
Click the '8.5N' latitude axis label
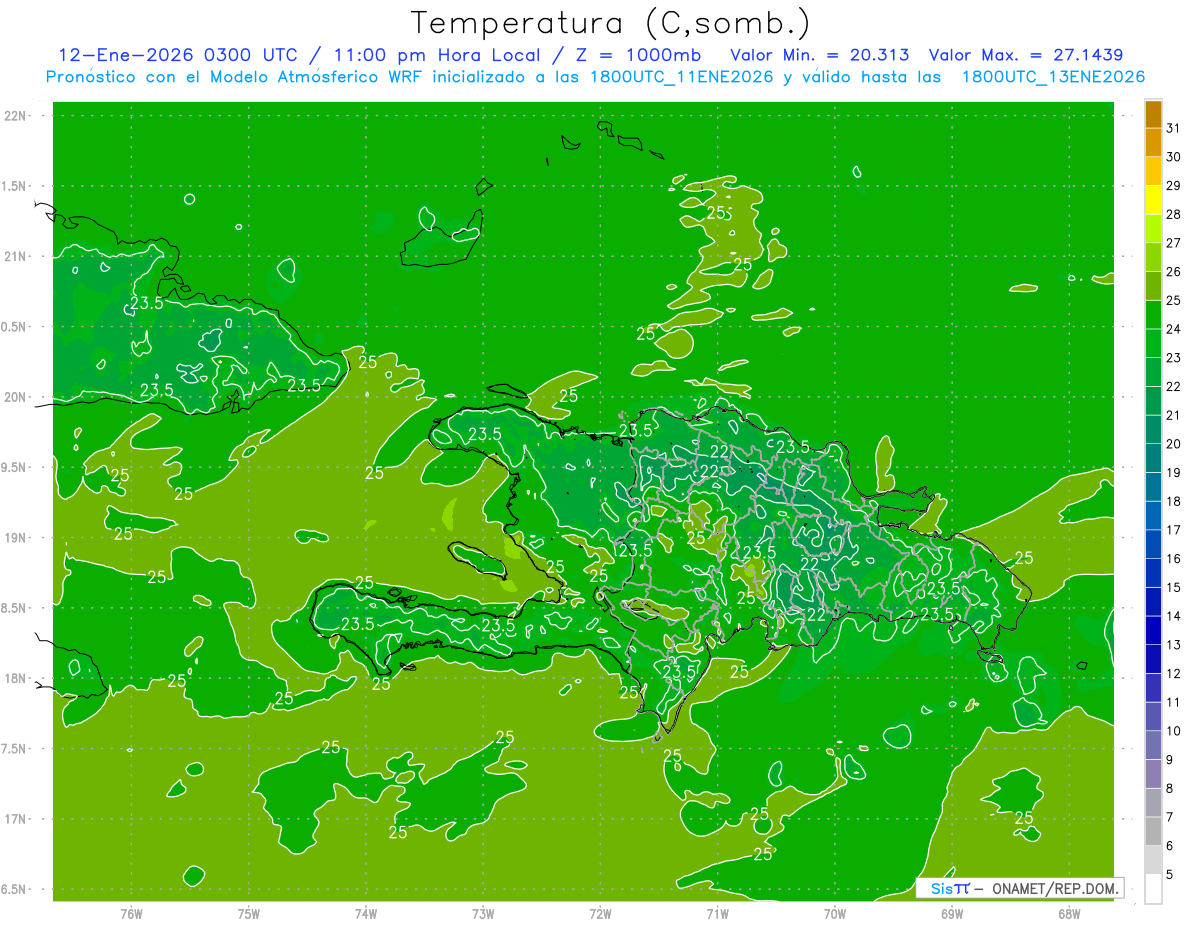(14, 608)
